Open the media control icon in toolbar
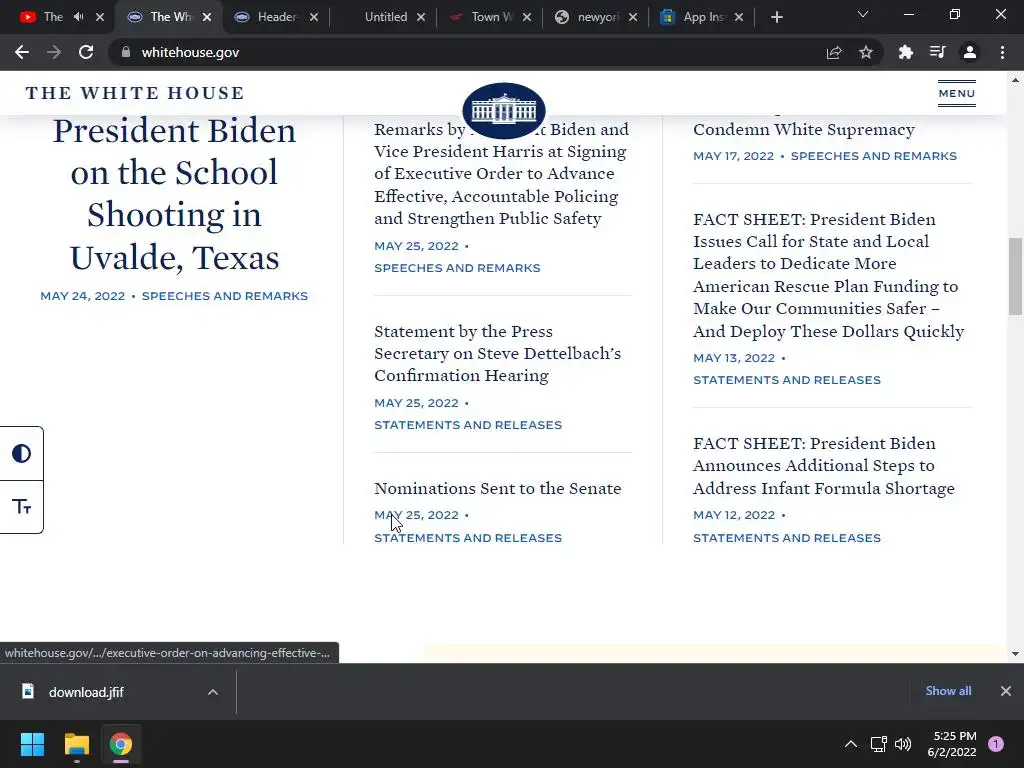 pos(937,52)
